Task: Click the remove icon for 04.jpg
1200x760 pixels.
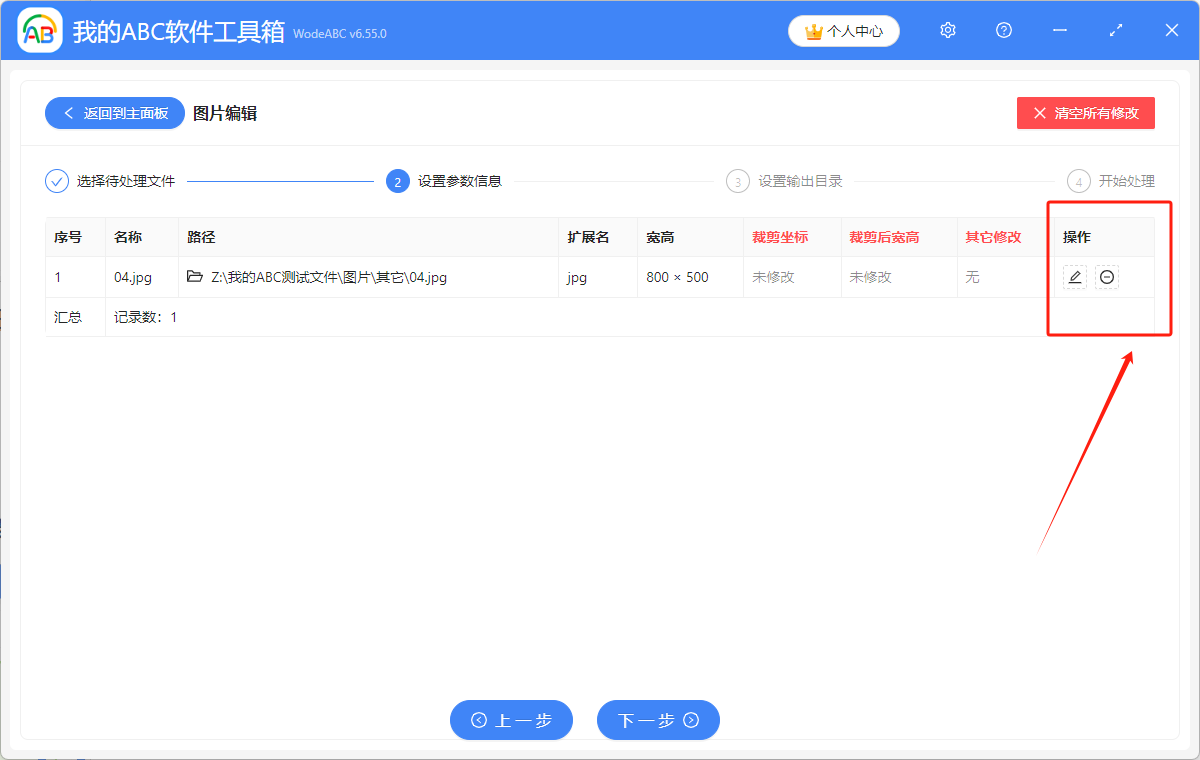Action: point(1106,277)
